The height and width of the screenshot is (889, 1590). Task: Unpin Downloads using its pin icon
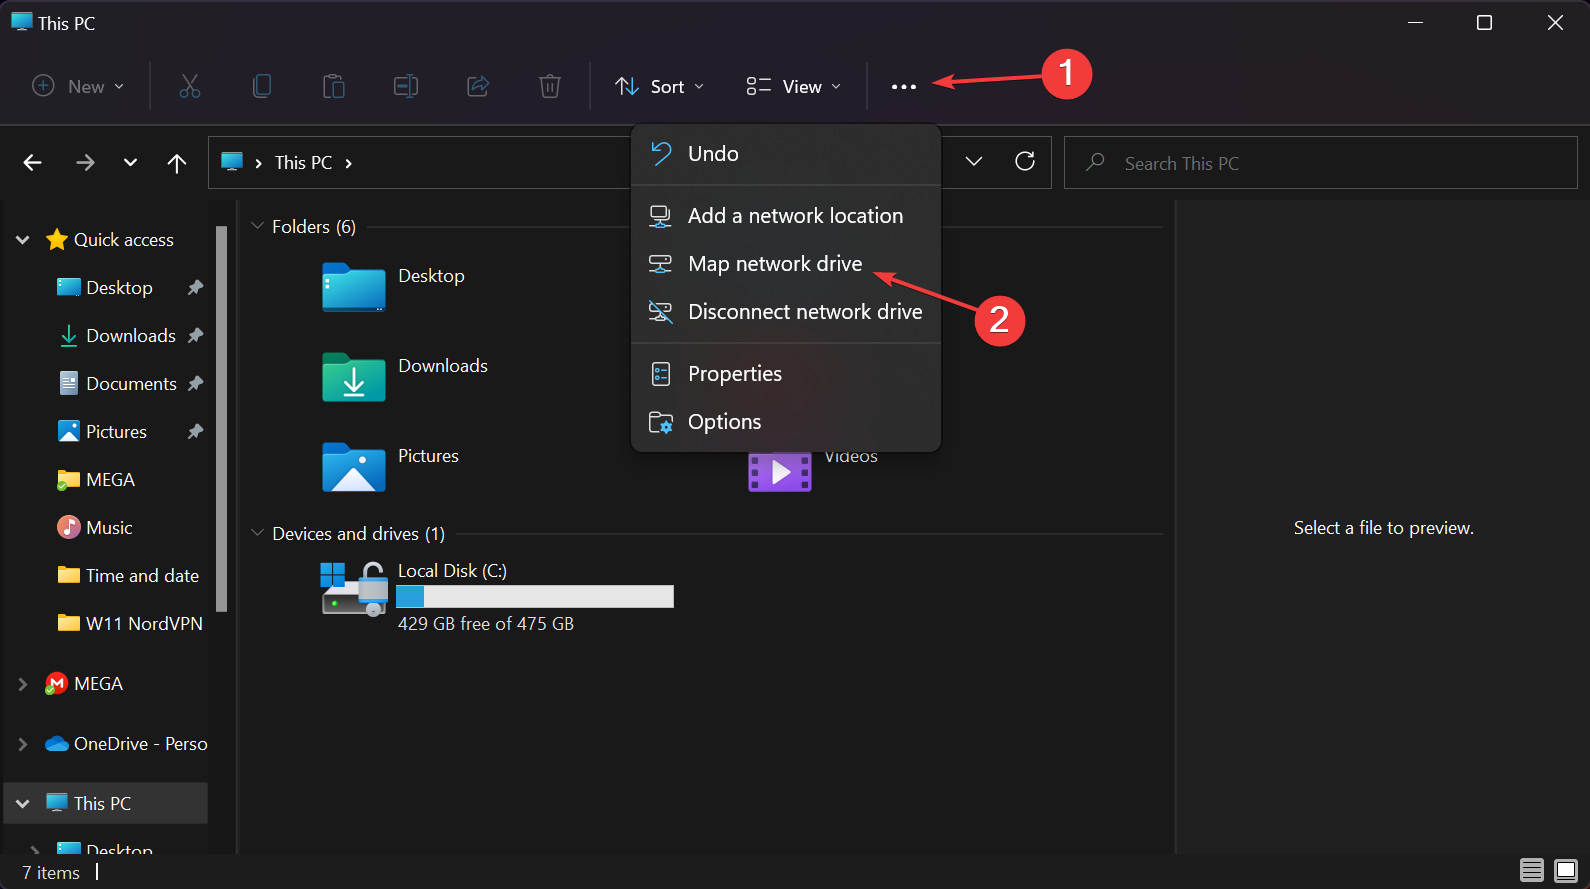[195, 336]
